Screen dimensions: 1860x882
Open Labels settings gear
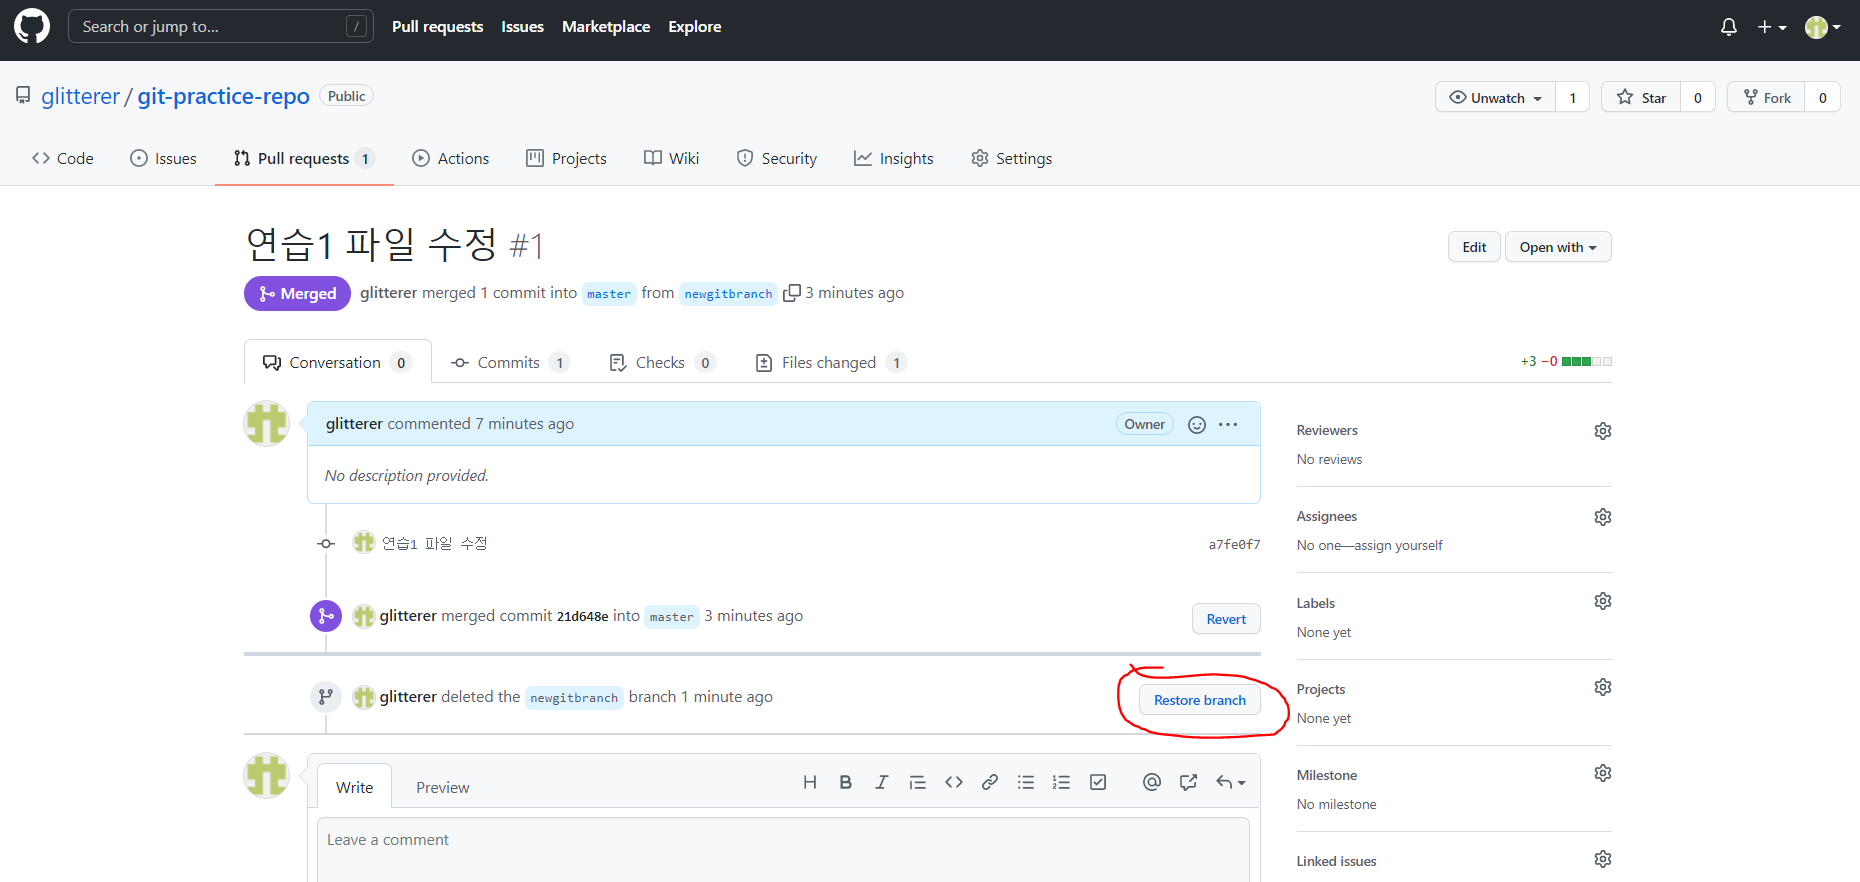point(1603,601)
